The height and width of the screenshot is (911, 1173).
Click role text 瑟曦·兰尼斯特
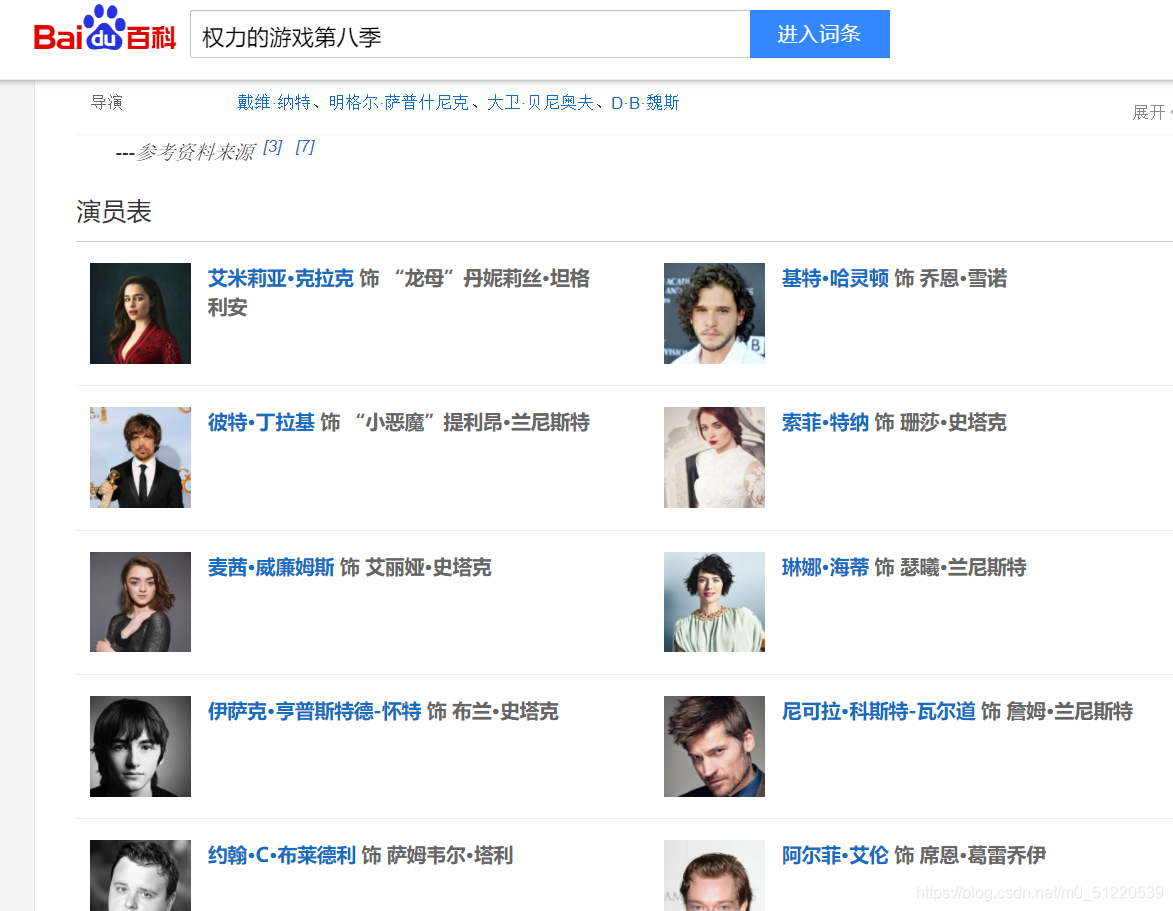point(963,567)
